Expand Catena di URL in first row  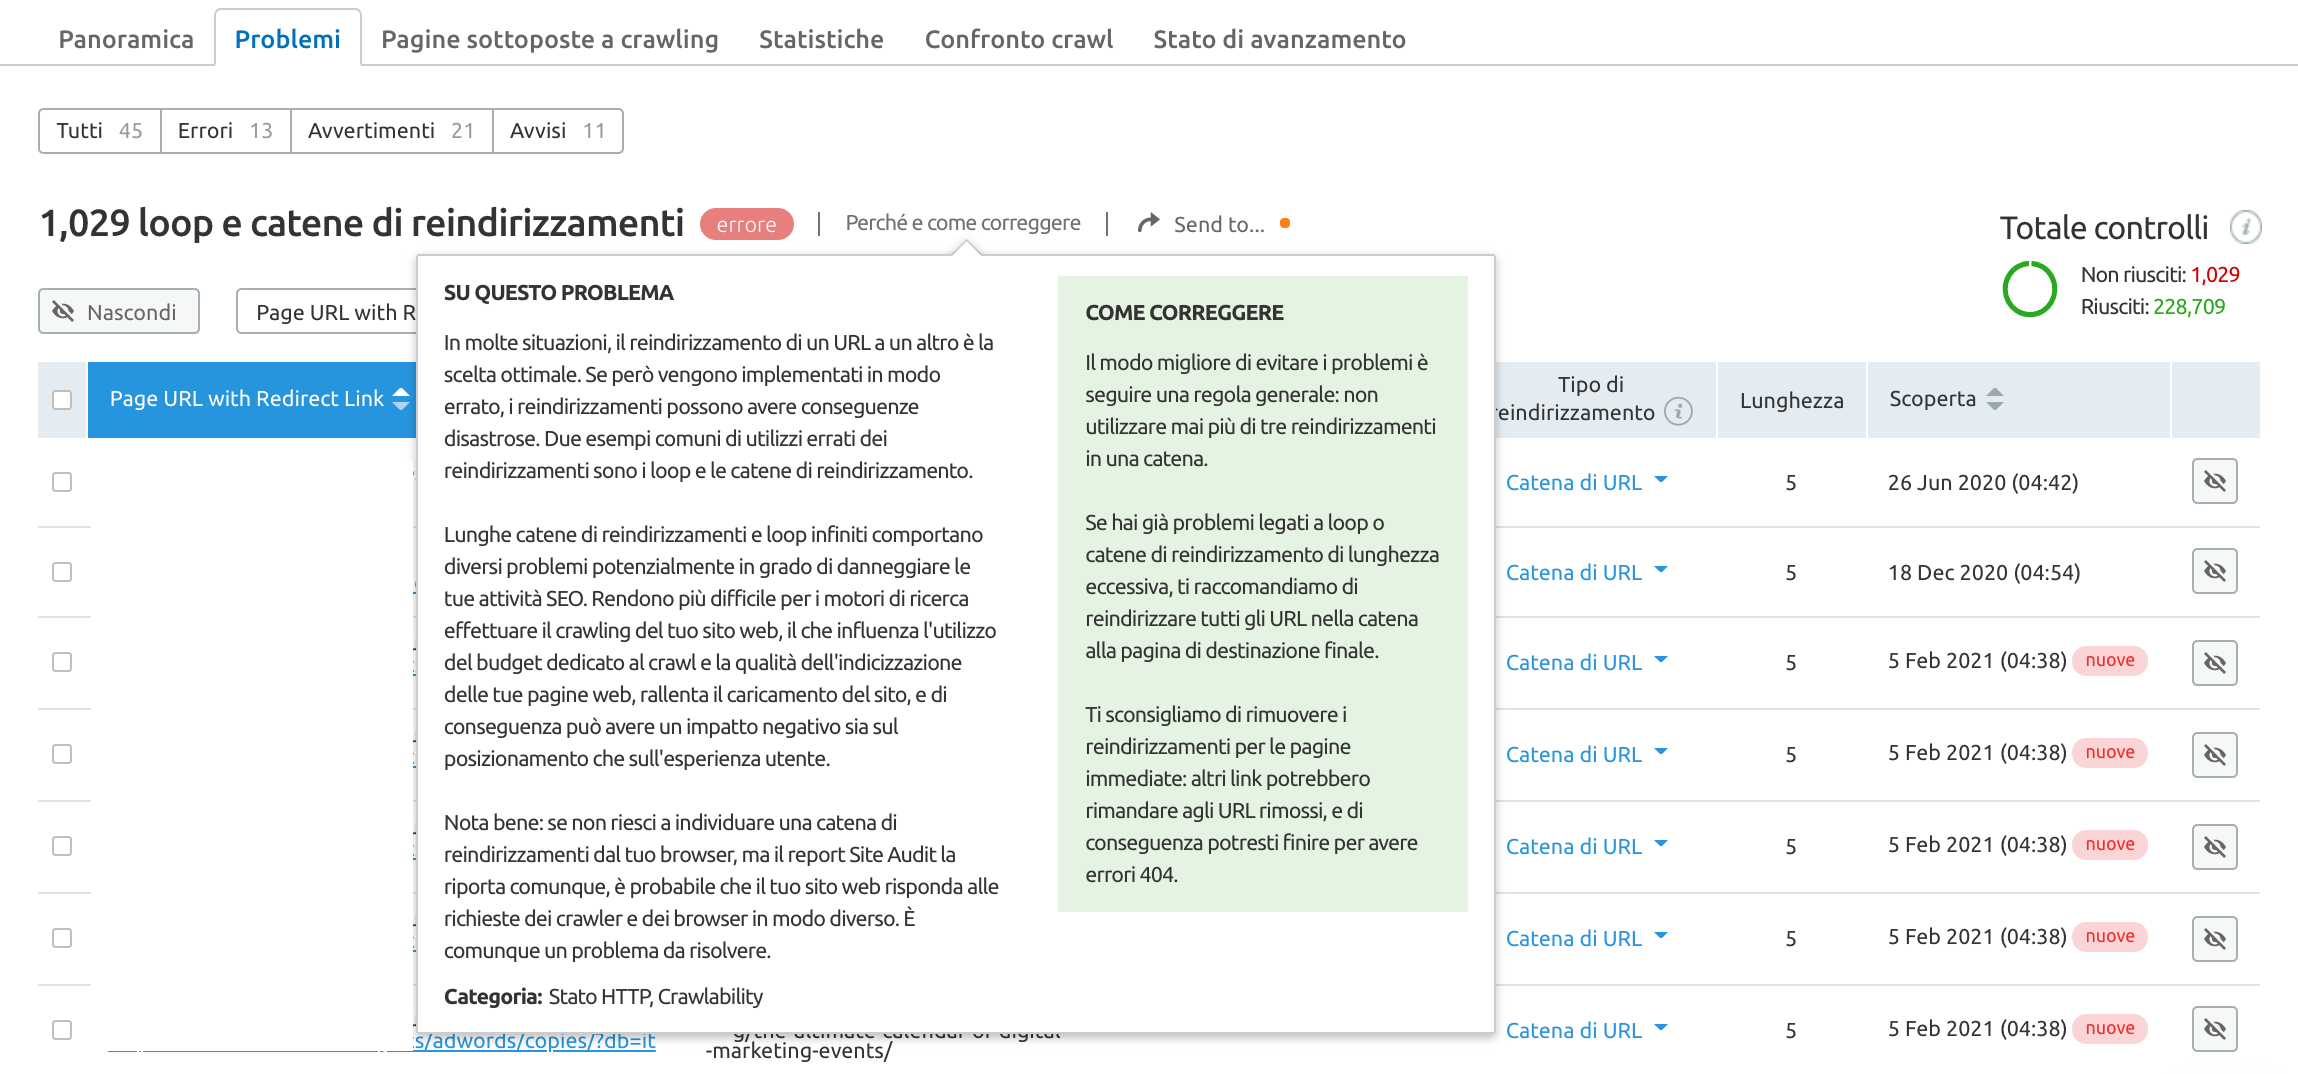(1661, 481)
